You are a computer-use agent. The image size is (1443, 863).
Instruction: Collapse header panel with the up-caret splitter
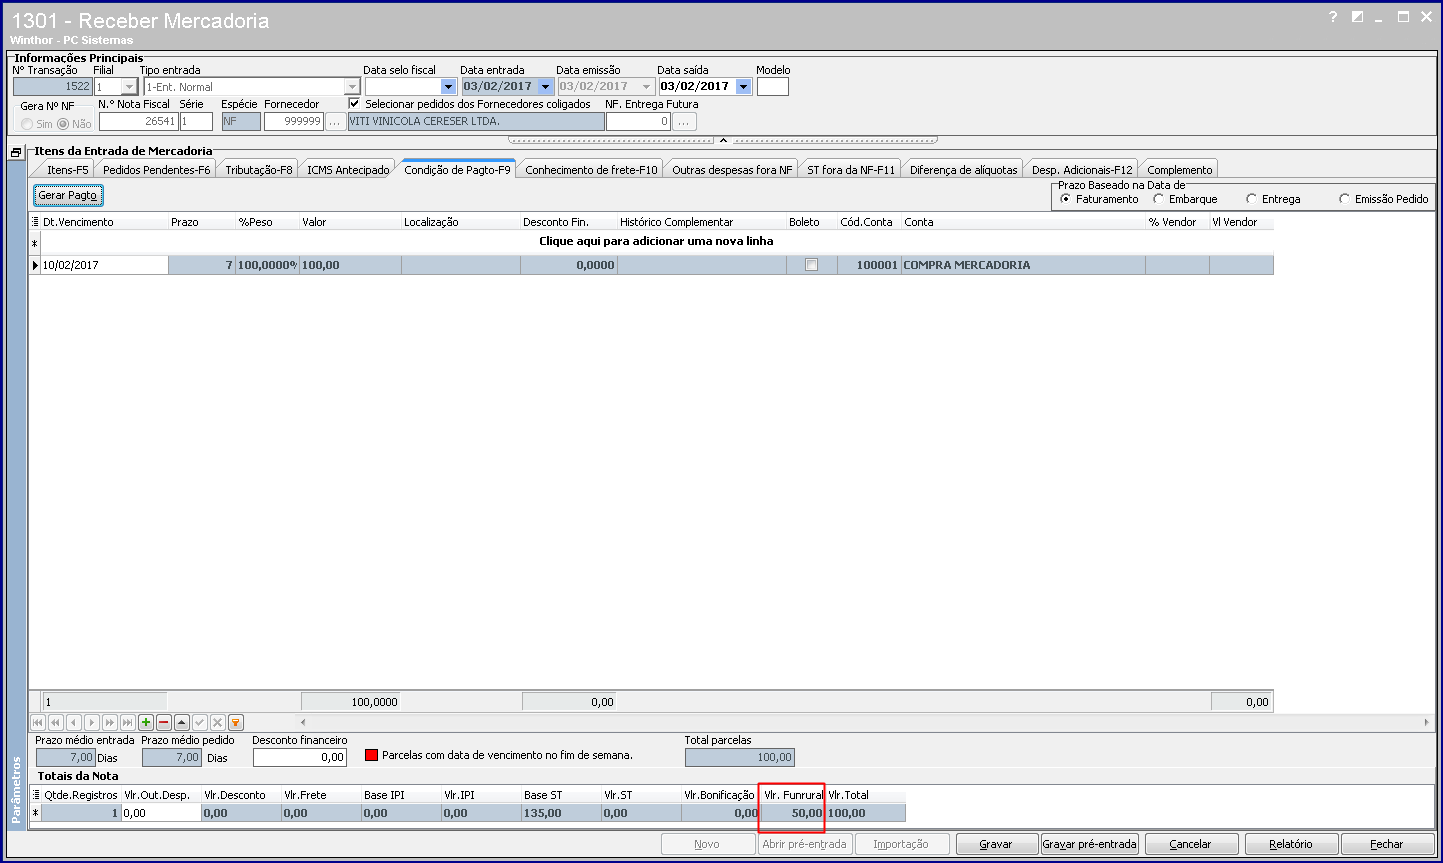[x=723, y=140]
